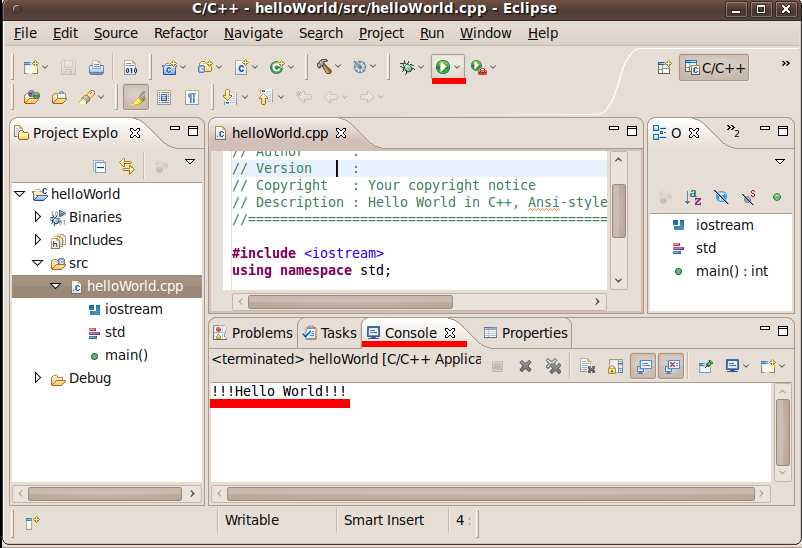Click the C/C++ perspective button
Image resolution: width=802 pixels, height=548 pixels.
pos(714,68)
